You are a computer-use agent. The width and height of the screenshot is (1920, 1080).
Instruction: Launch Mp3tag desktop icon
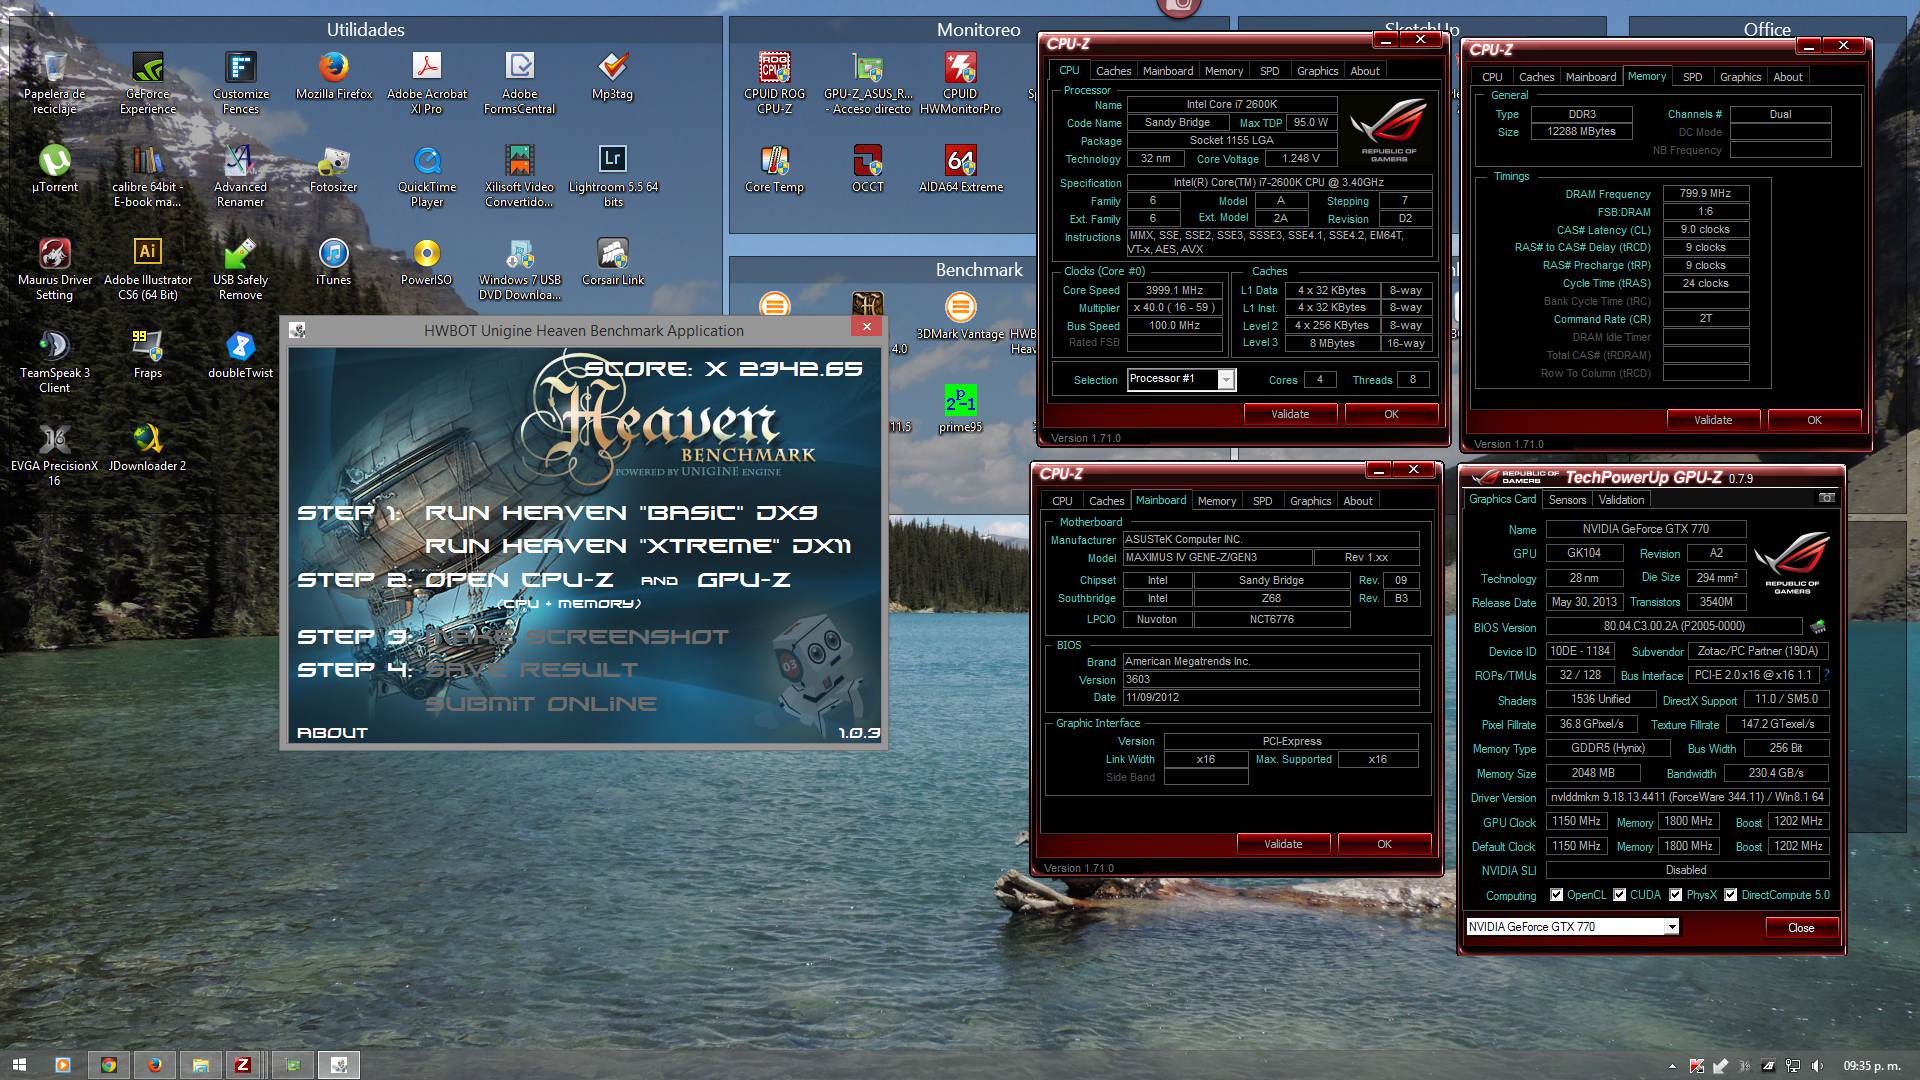point(613,76)
